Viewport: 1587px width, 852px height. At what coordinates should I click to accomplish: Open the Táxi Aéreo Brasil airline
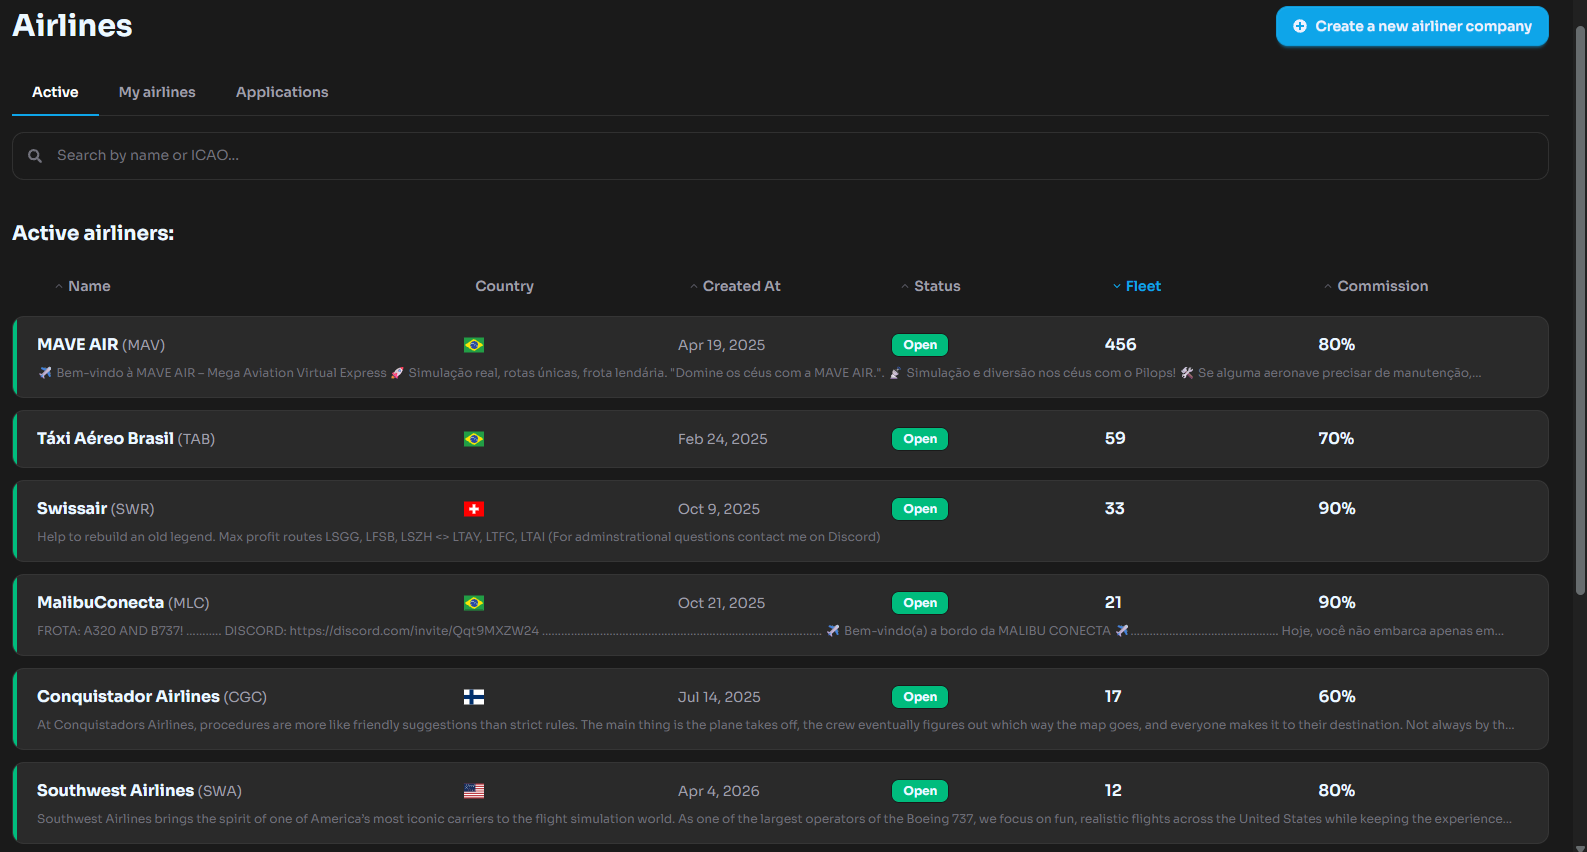tap(780, 439)
